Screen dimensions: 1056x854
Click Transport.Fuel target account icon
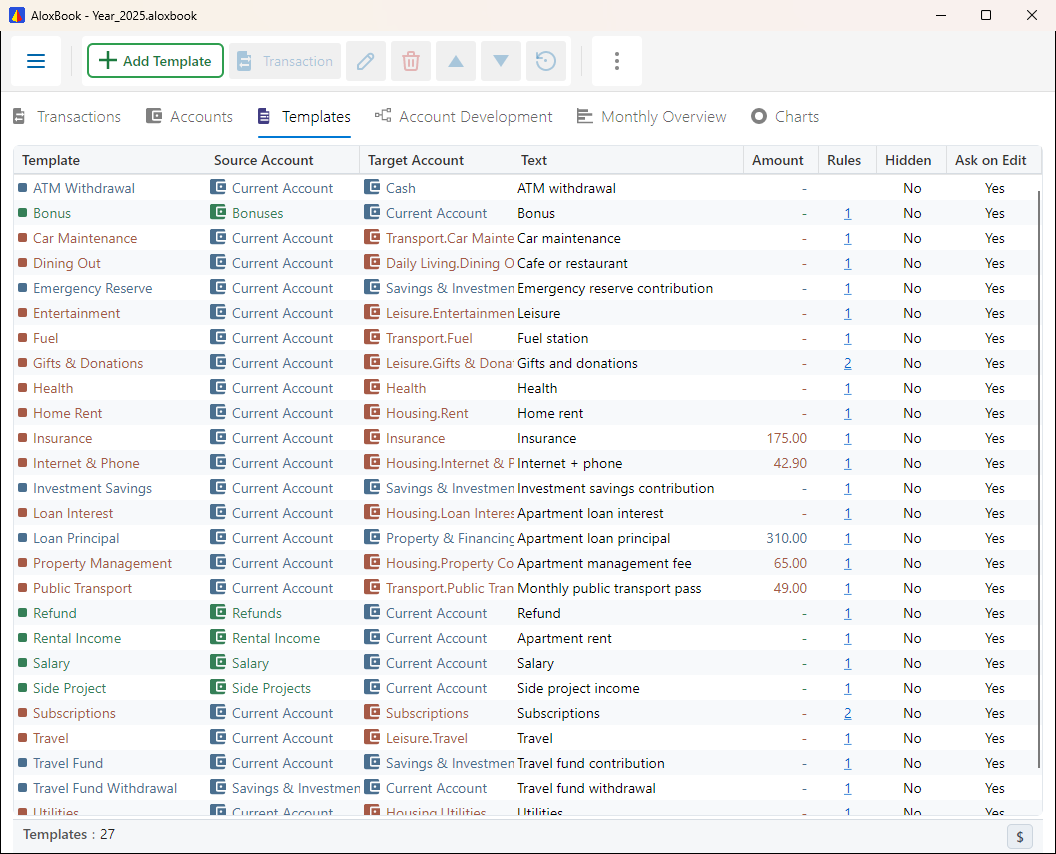[x=372, y=337]
